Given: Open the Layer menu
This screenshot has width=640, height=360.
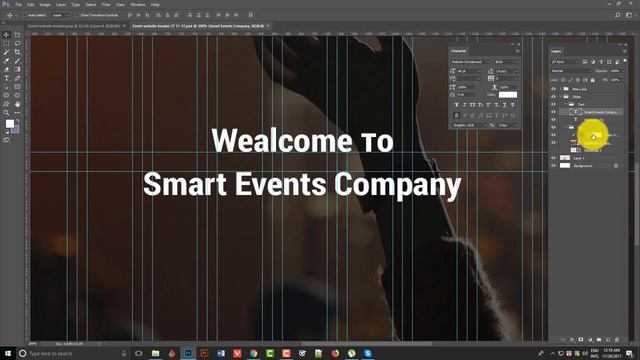Looking at the screenshot, I should coord(61,4).
